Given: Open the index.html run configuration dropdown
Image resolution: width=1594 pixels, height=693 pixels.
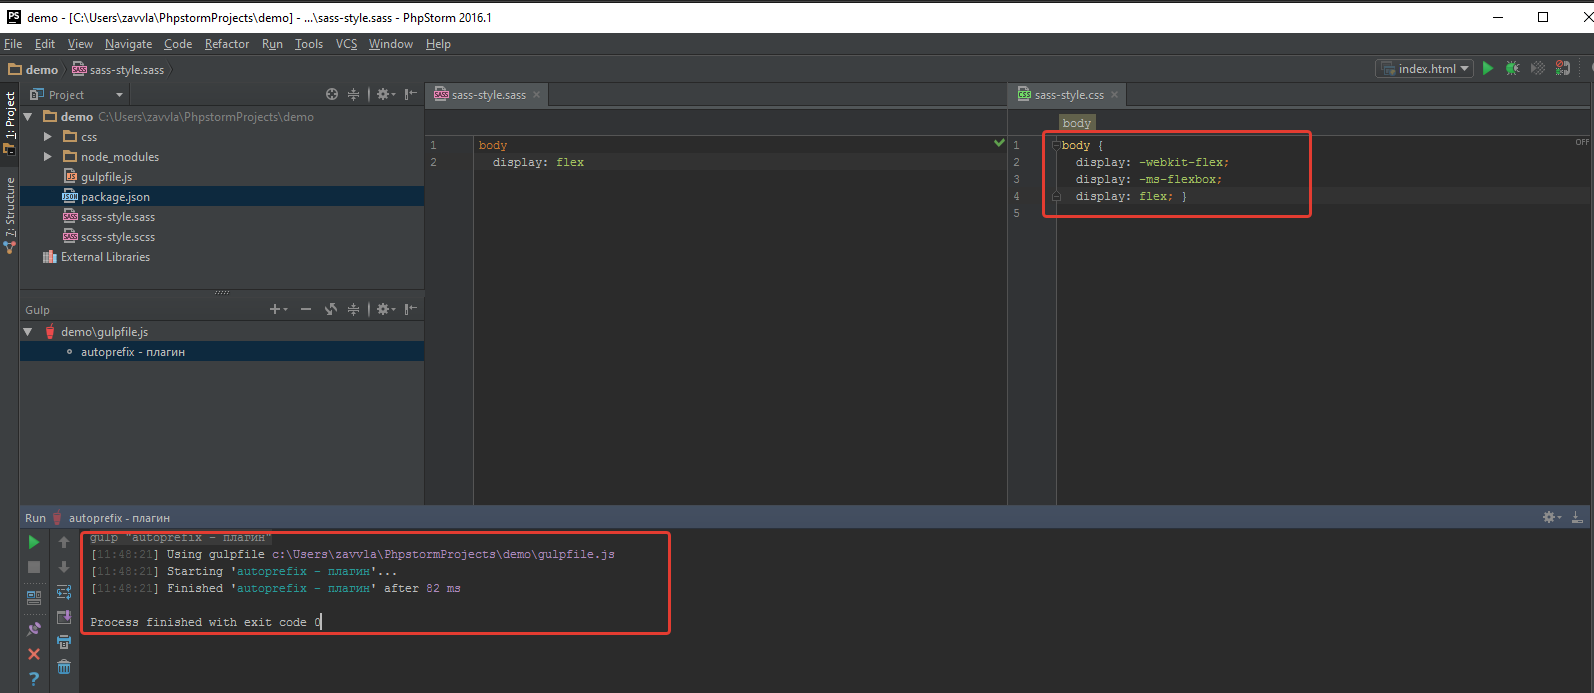Looking at the screenshot, I should coord(1424,68).
